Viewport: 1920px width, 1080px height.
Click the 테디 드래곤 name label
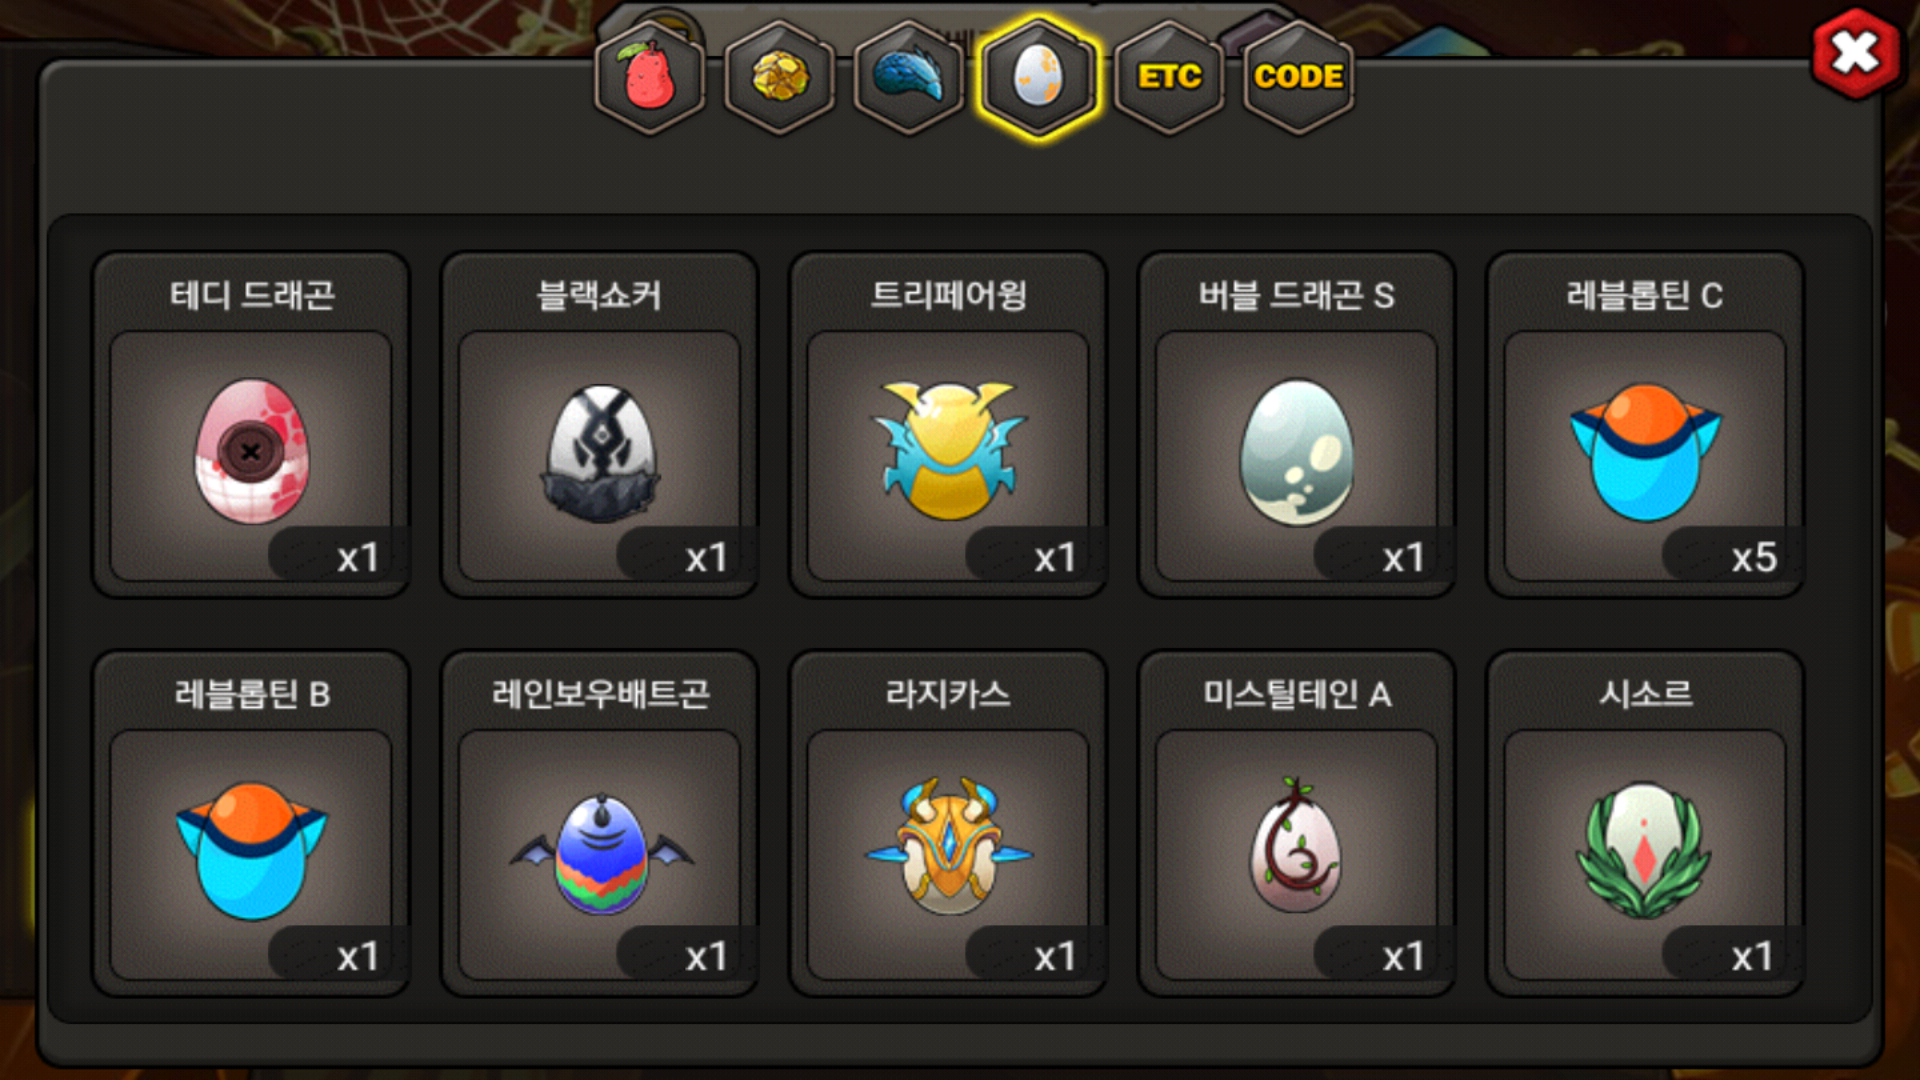(x=252, y=296)
